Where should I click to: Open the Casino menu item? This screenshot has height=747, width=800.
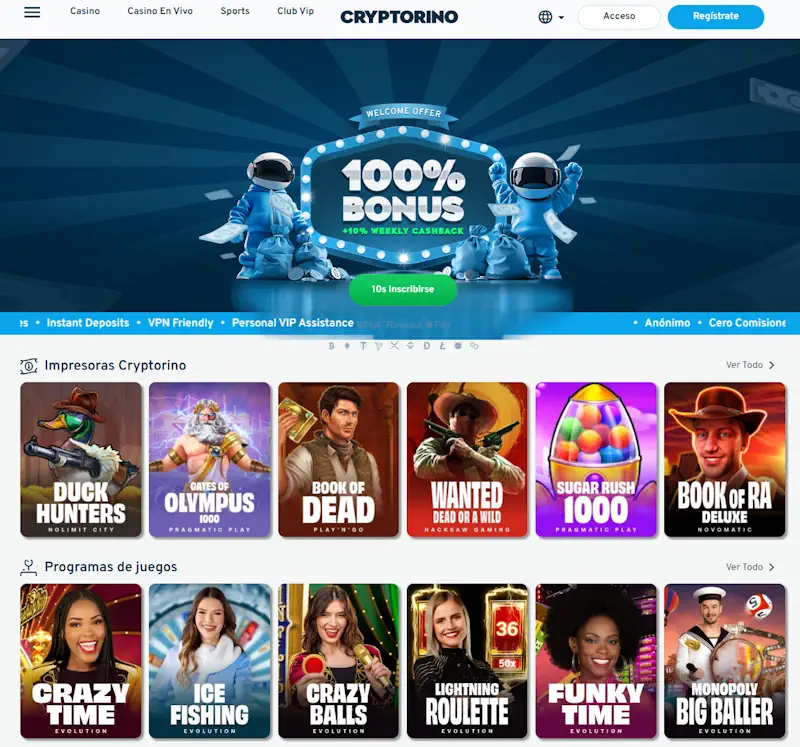click(85, 11)
